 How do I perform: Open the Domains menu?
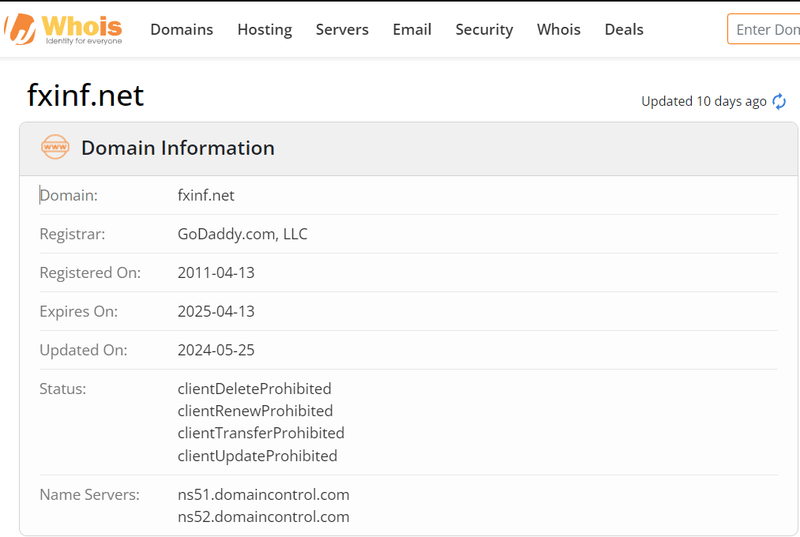[x=182, y=30]
